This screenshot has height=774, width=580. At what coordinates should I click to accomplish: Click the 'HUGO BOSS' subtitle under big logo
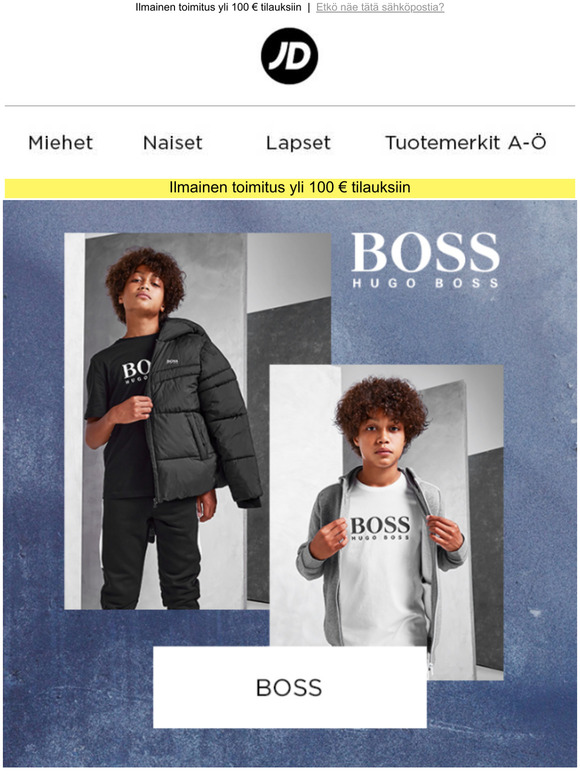click(x=425, y=283)
